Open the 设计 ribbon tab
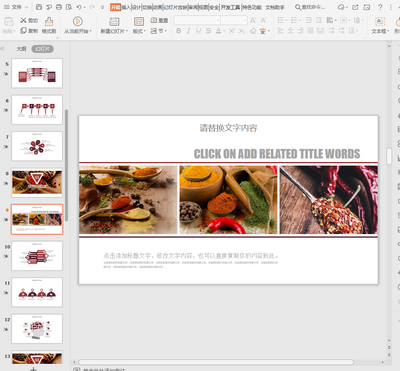This screenshot has height=371, width=400. point(137,7)
